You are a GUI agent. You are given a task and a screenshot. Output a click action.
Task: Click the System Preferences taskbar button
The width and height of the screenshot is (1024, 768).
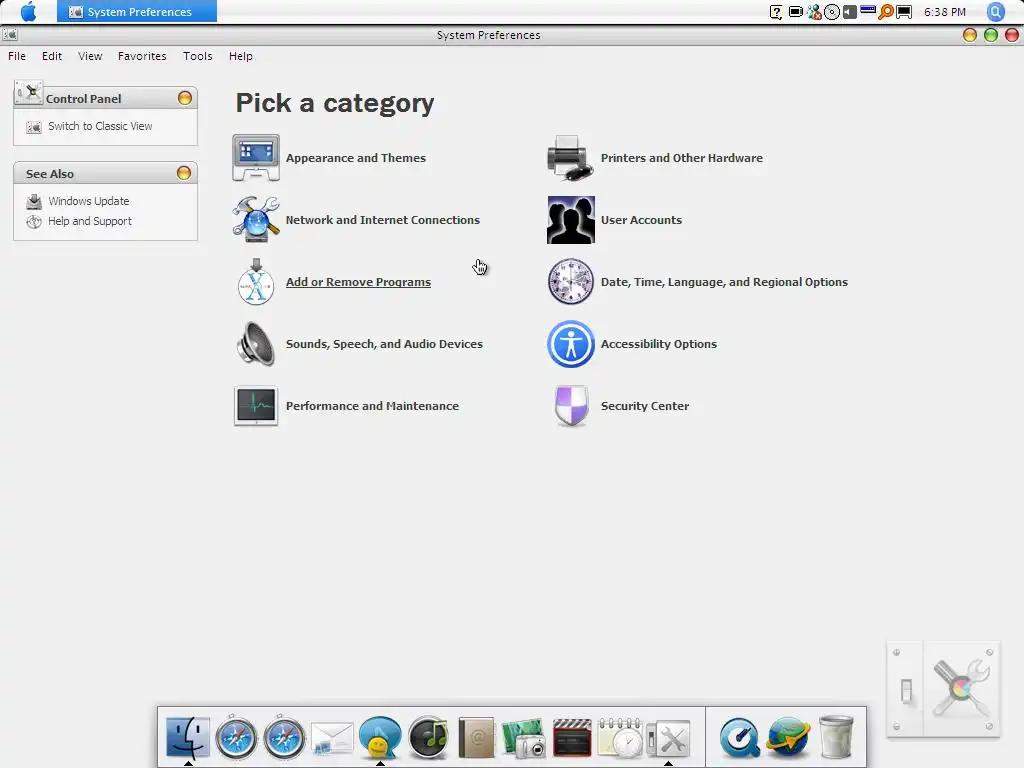(136, 12)
